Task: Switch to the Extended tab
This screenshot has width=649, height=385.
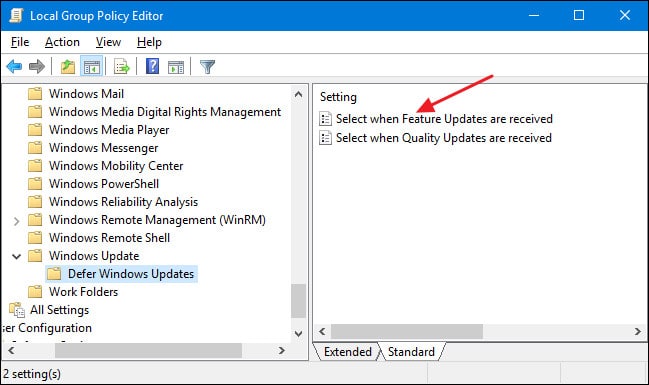Action: coord(347,352)
